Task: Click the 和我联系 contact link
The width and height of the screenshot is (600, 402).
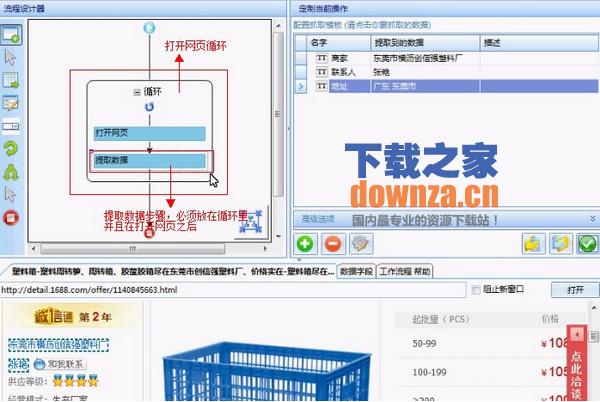Action: point(65,364)
